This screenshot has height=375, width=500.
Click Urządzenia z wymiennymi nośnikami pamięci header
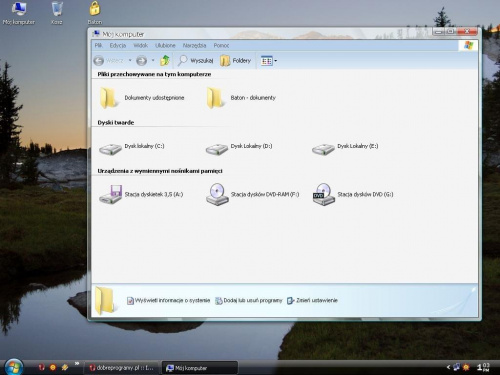(160, 171)
